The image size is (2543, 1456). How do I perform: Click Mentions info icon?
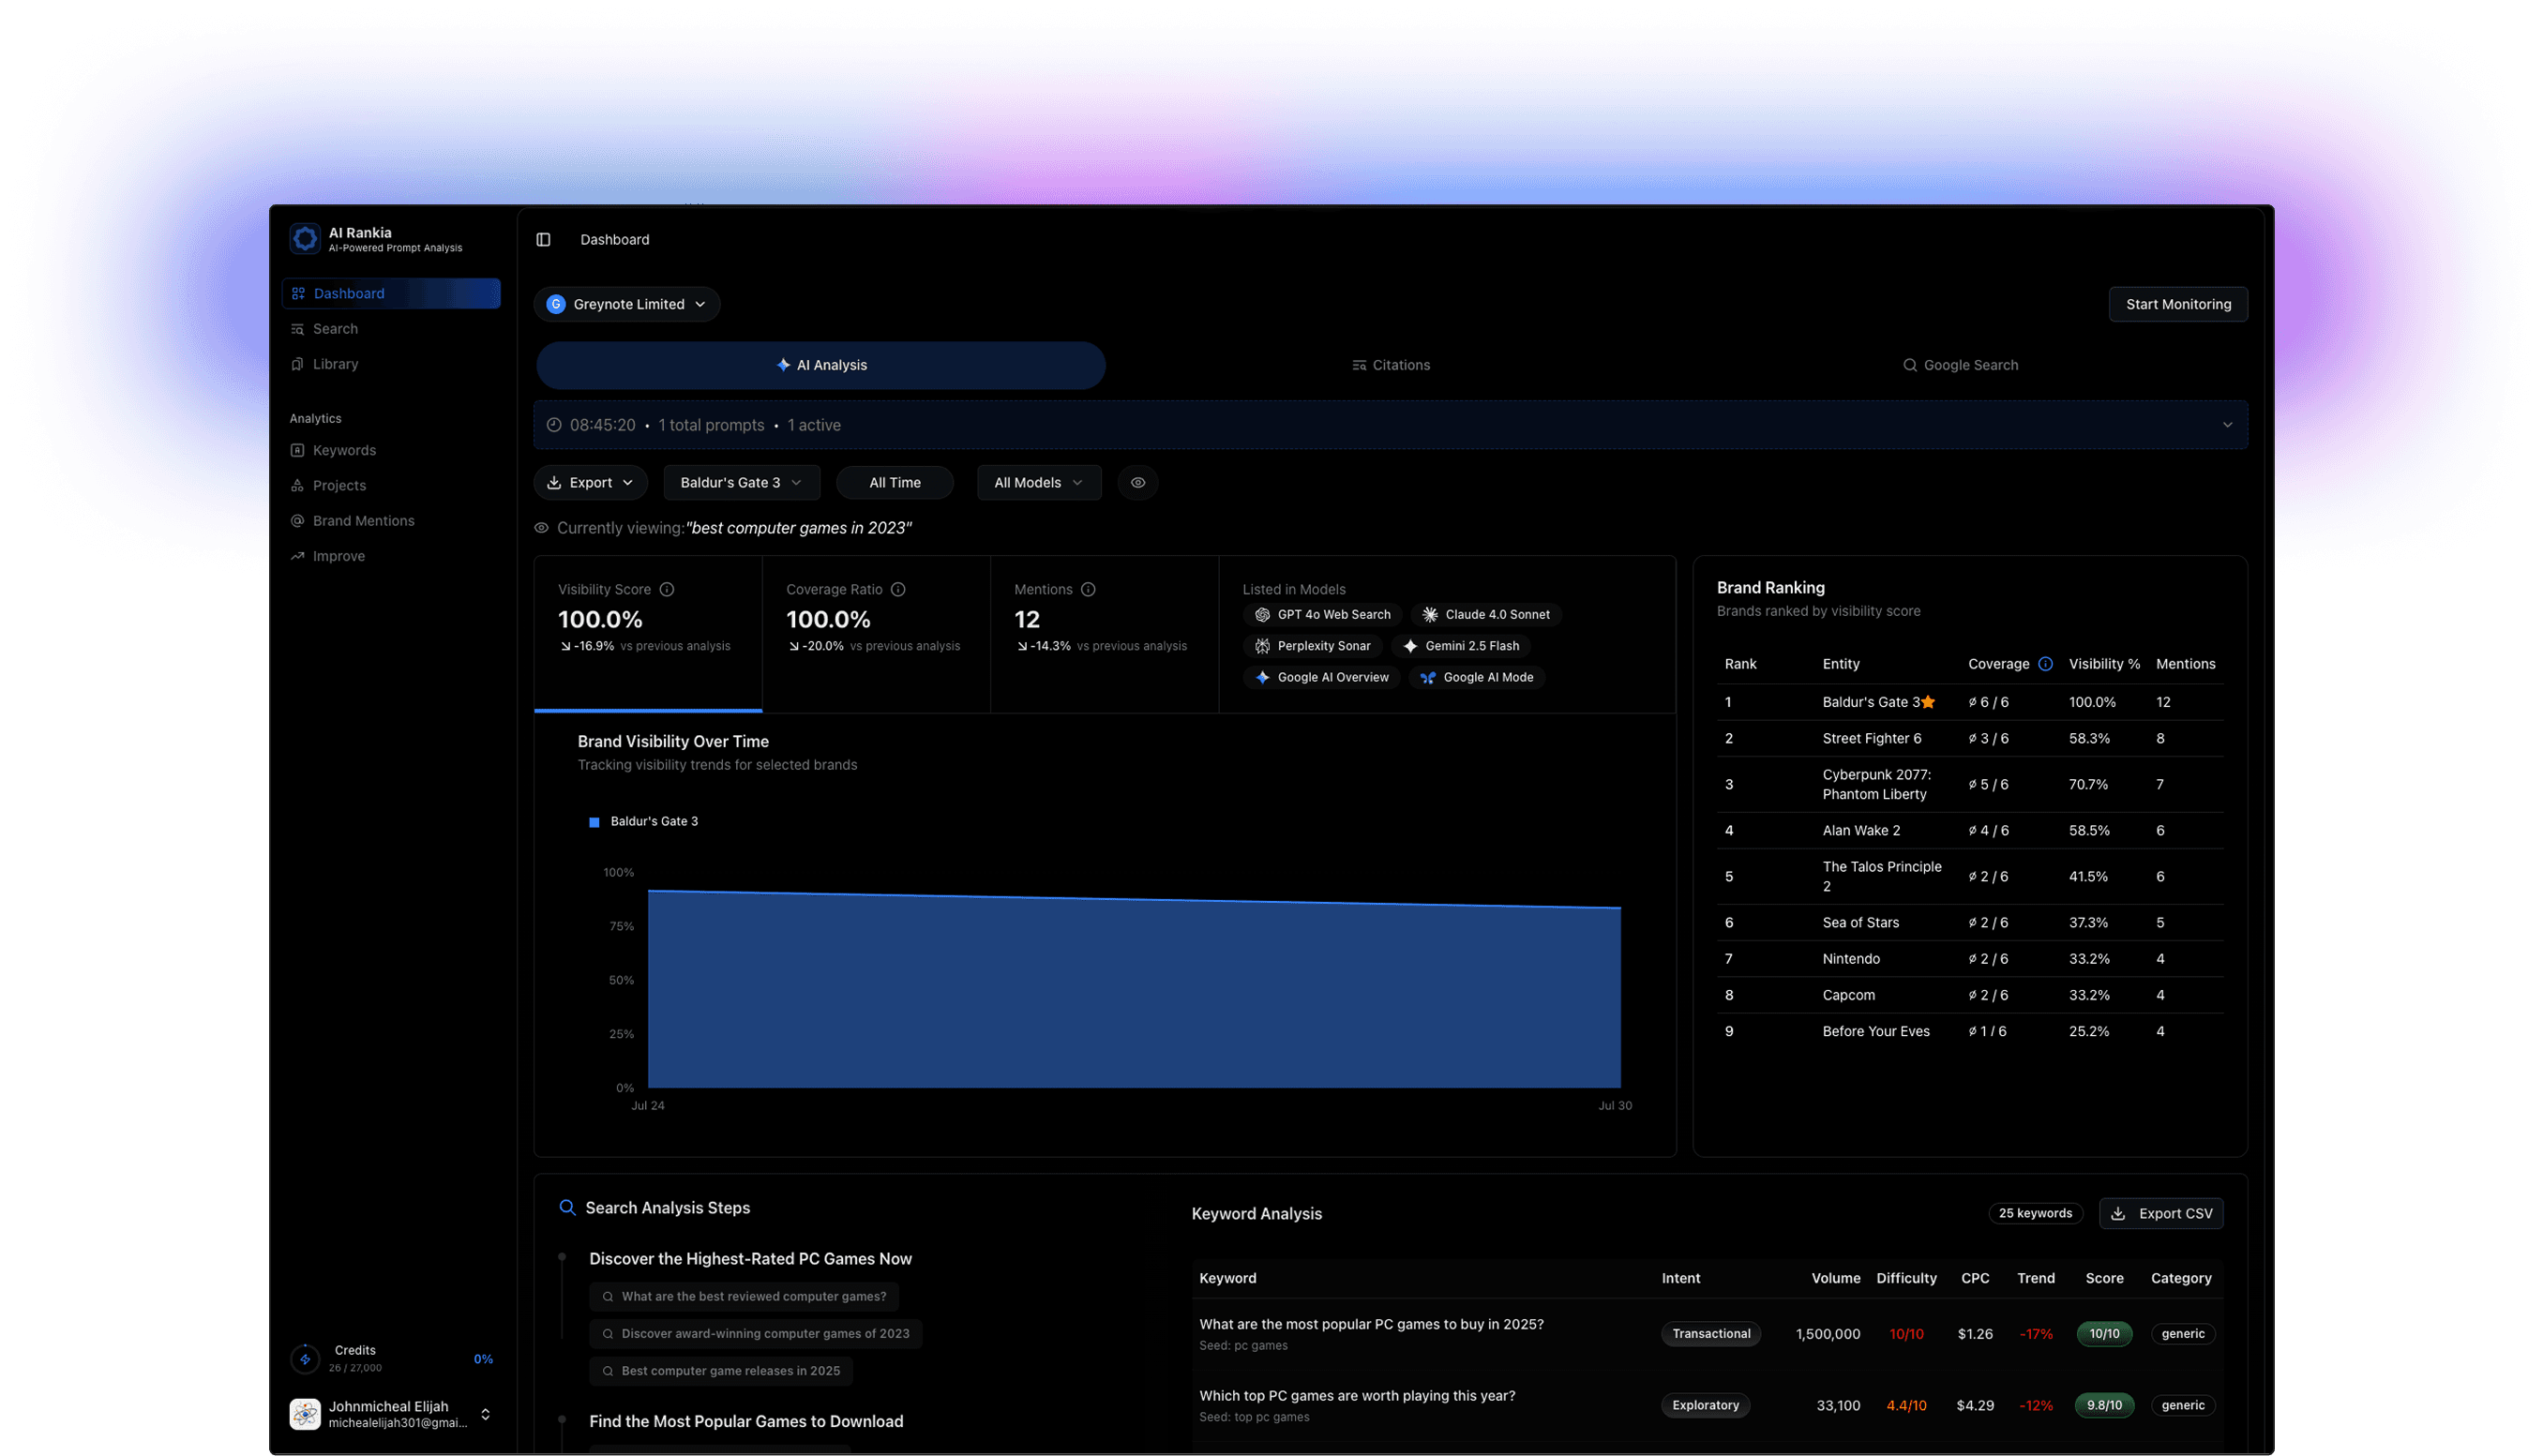coord(1087,589)
